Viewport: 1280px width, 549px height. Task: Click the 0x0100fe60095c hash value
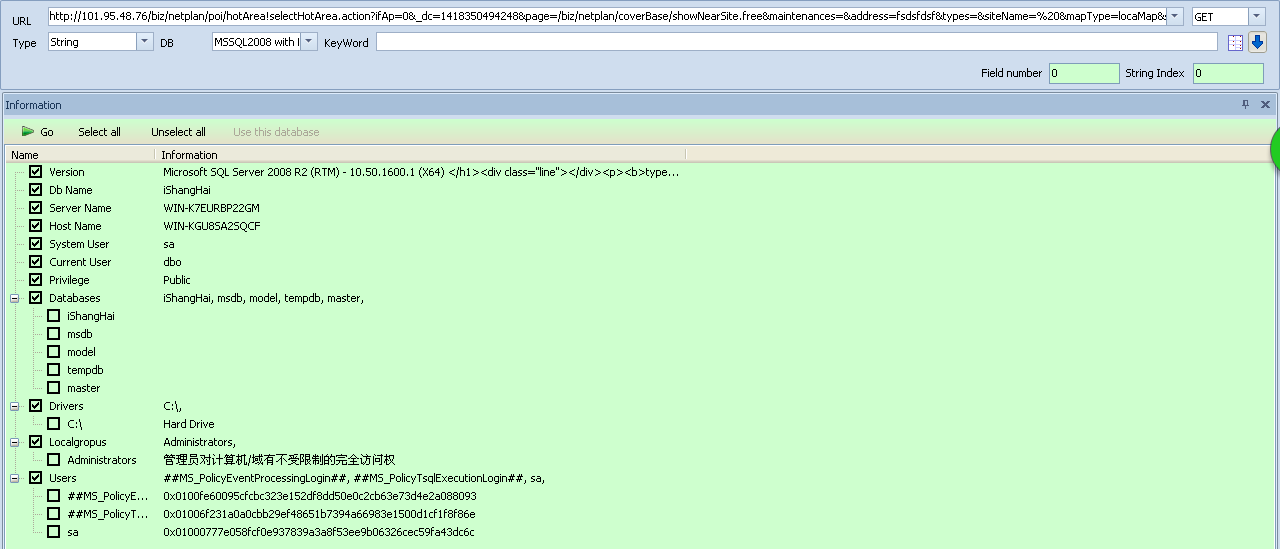tap(320, 496)
